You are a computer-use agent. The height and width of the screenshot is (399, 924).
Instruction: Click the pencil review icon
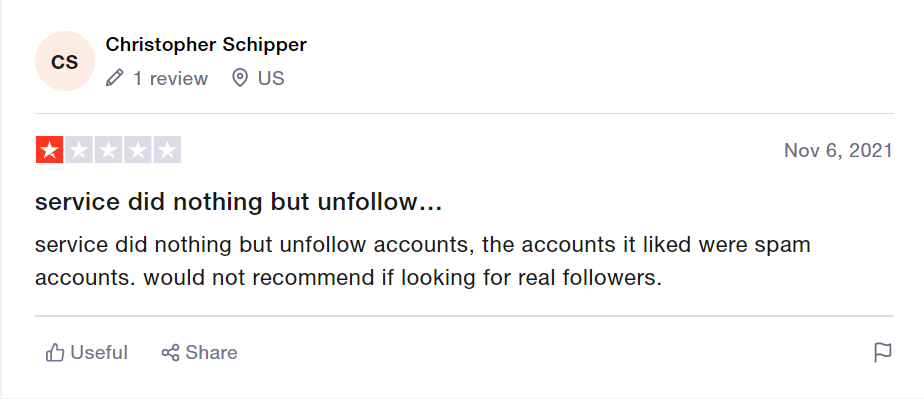114,78
